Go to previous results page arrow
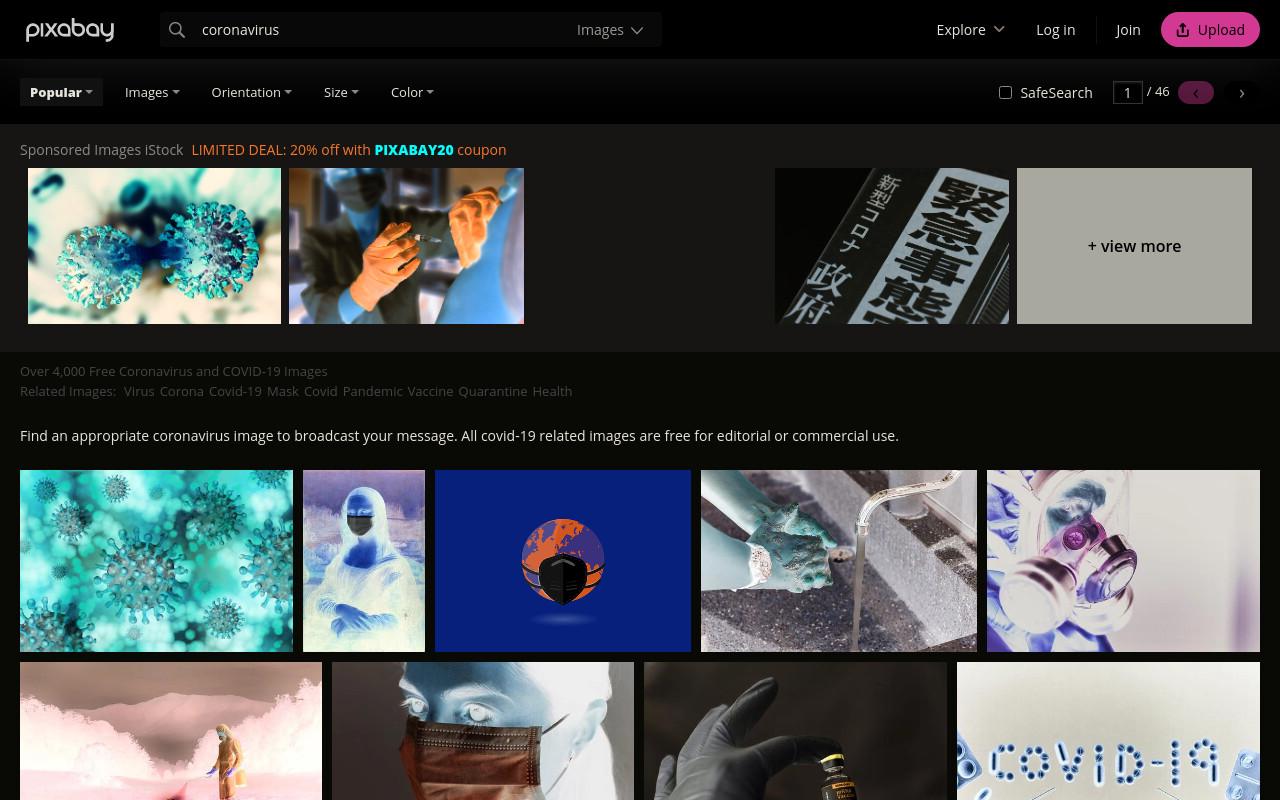The image size is (1280, 800). tap(1196, 93)
